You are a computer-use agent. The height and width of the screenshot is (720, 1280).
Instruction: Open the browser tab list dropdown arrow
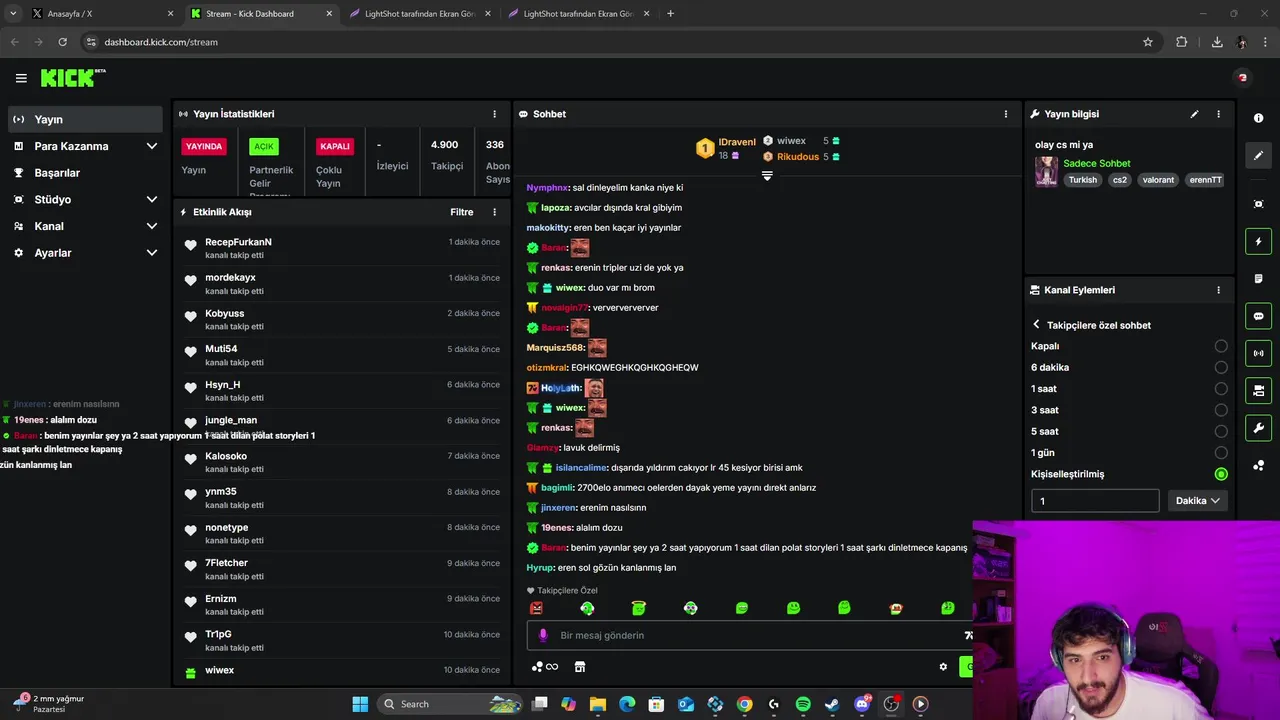(x=12, y=14)
